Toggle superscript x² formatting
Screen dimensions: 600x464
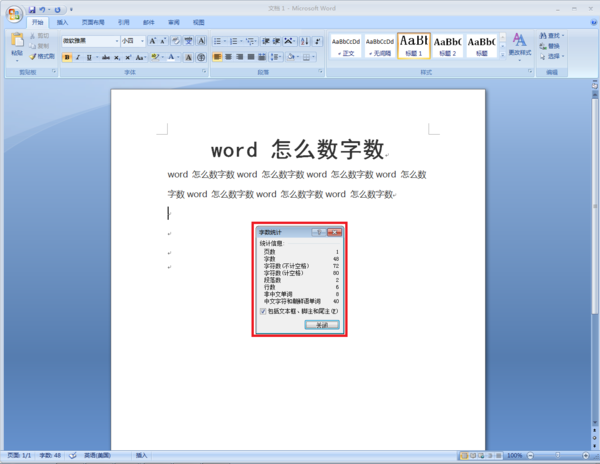click(128, 57)
